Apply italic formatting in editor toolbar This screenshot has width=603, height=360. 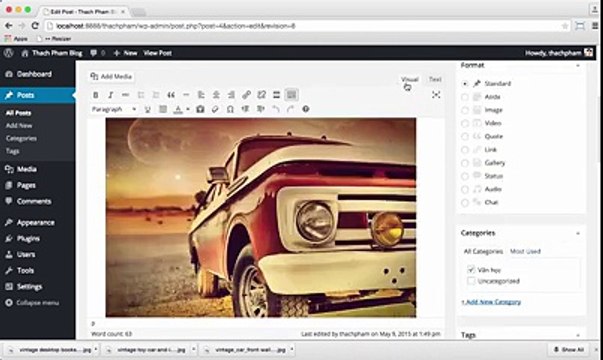[x=110, y=95]
